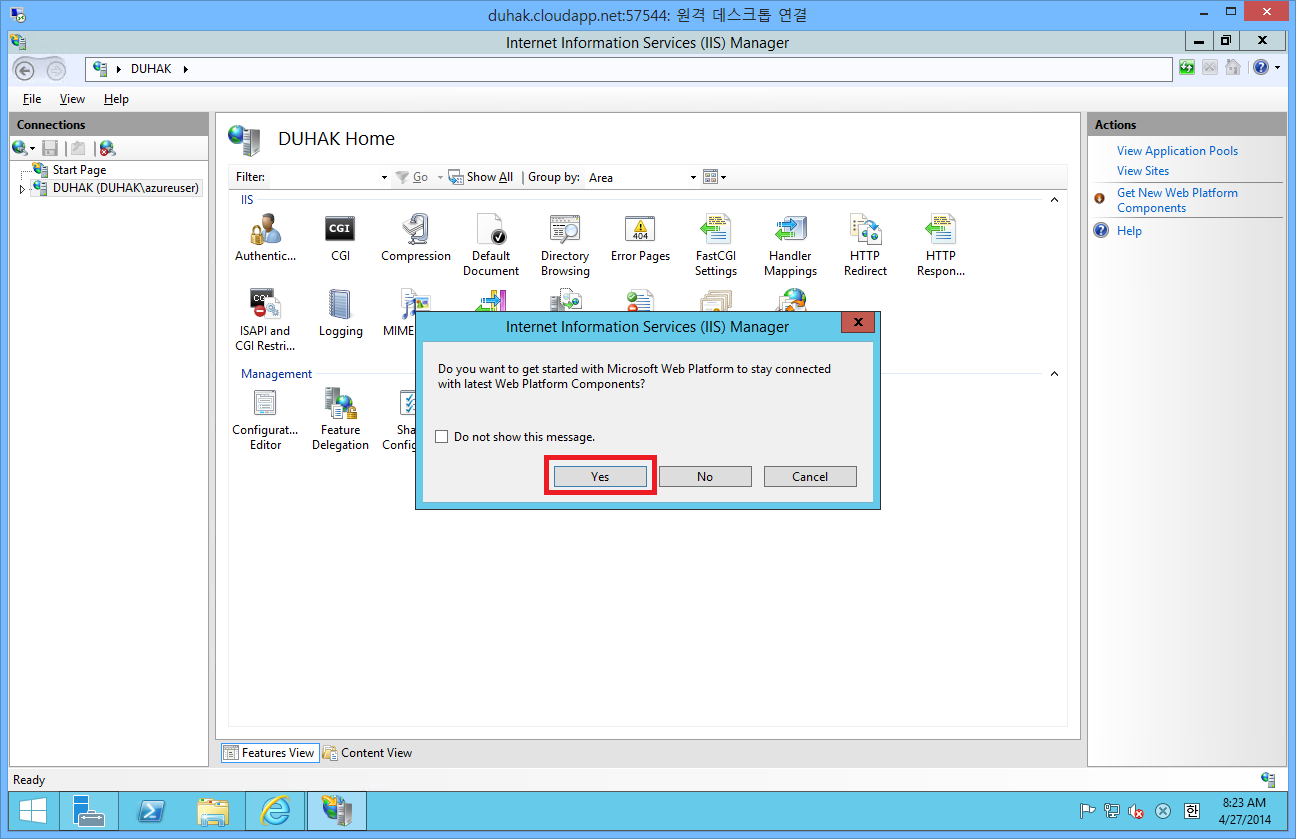Click the Back navigation arrow
Image resolution: width=1296 pixels, height=839 pixels.
(26, 70)
